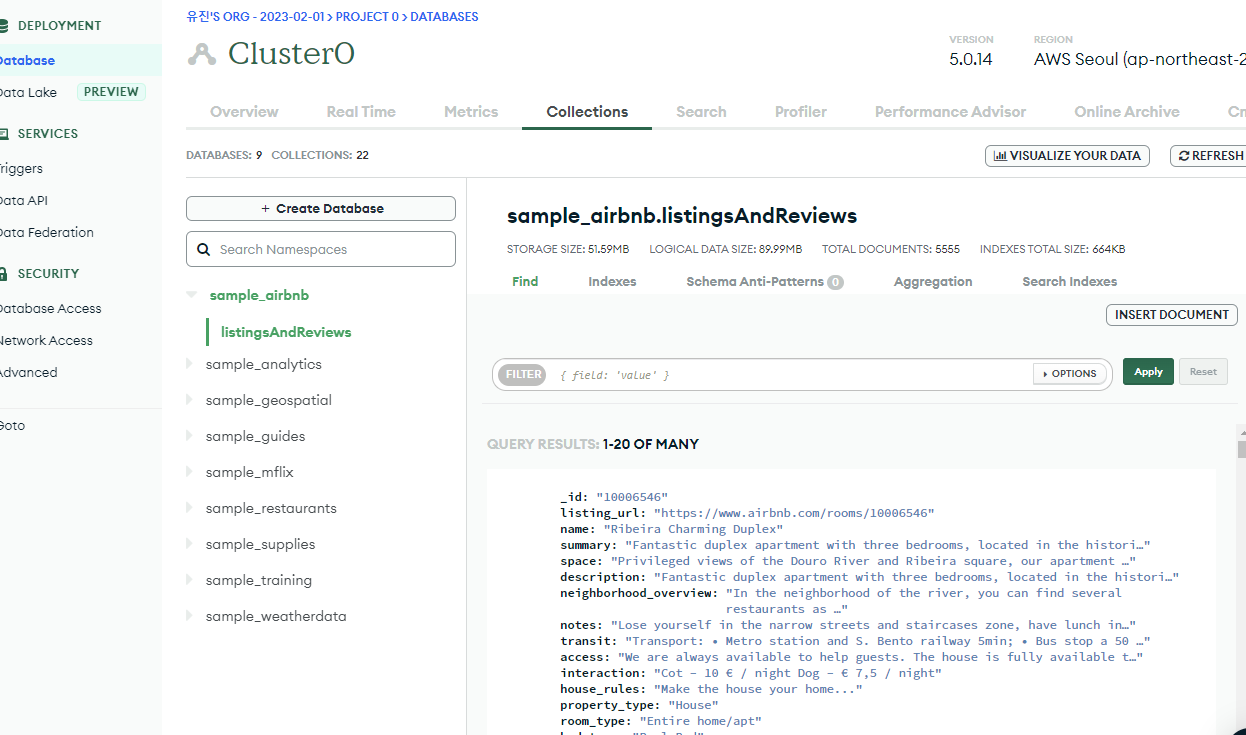Viewport: 1246px width, 735px height.
Task: Click the Security lock icon
Action: [x=4, y=273]
